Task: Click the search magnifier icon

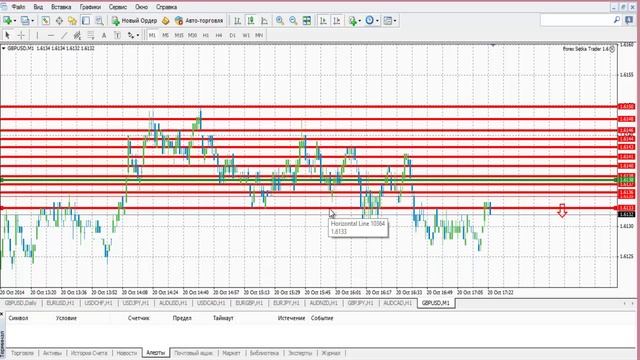Action: coord(617,20)
